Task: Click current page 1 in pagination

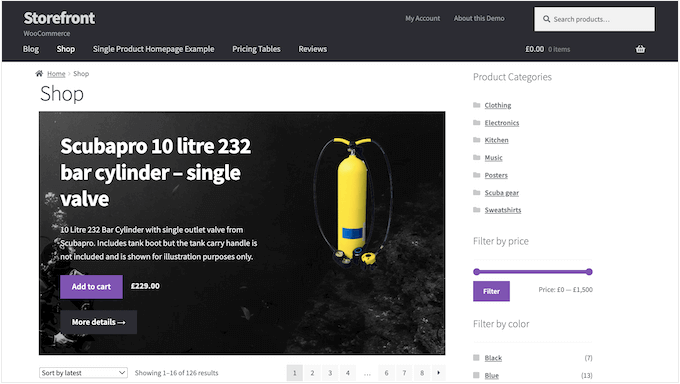Action: [294, 373]
